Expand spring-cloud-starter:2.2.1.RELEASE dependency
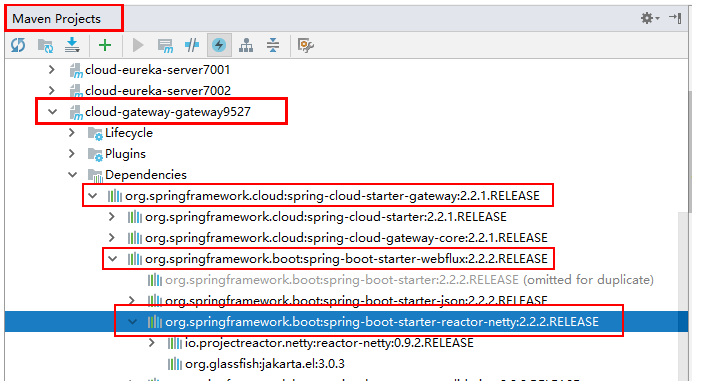Screen dimensions: 713x381 pyautogui.click(x=112, y=217)
